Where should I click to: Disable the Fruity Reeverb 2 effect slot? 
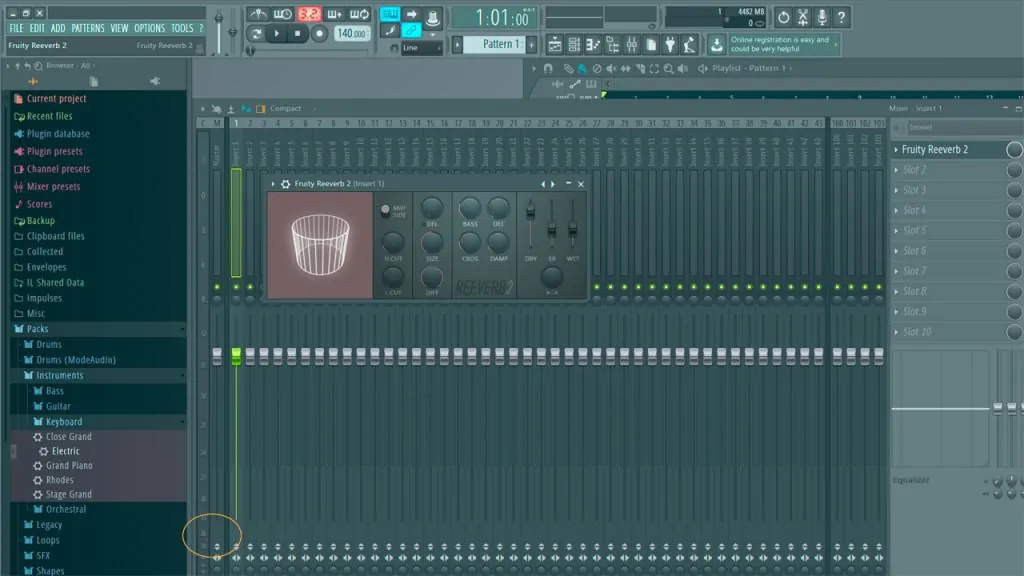1014,150
